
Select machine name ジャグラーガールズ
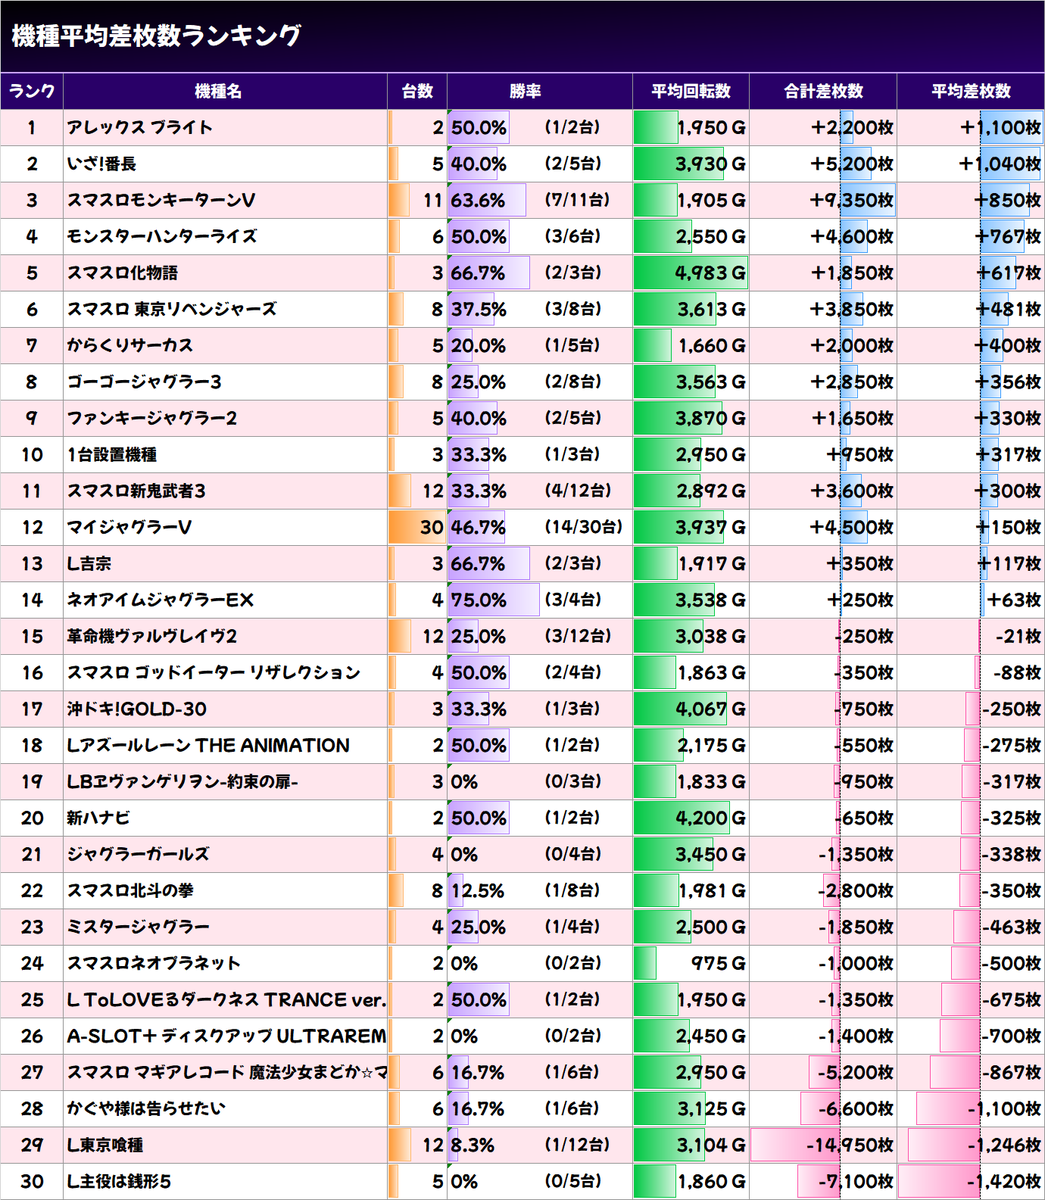(138, 854)
